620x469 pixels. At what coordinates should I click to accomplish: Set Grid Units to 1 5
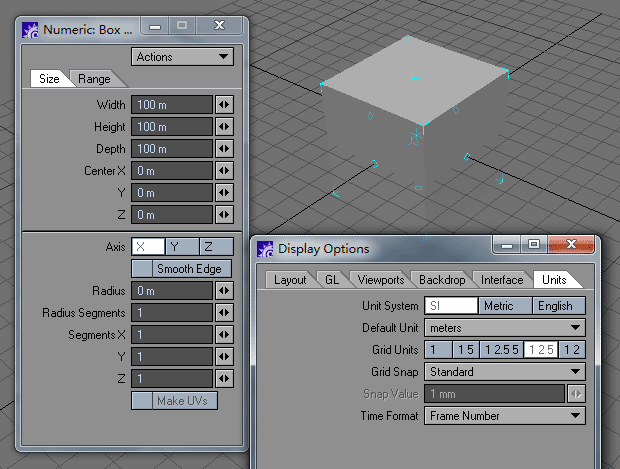(x=466, y=350)
